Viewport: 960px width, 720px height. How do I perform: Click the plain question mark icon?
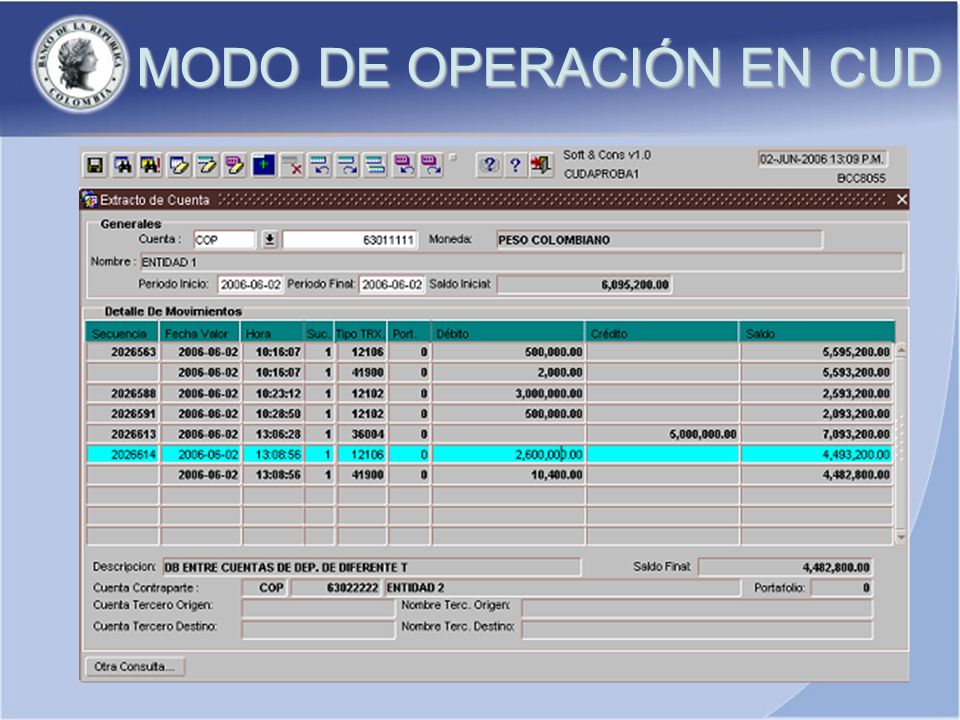(516, 165)
